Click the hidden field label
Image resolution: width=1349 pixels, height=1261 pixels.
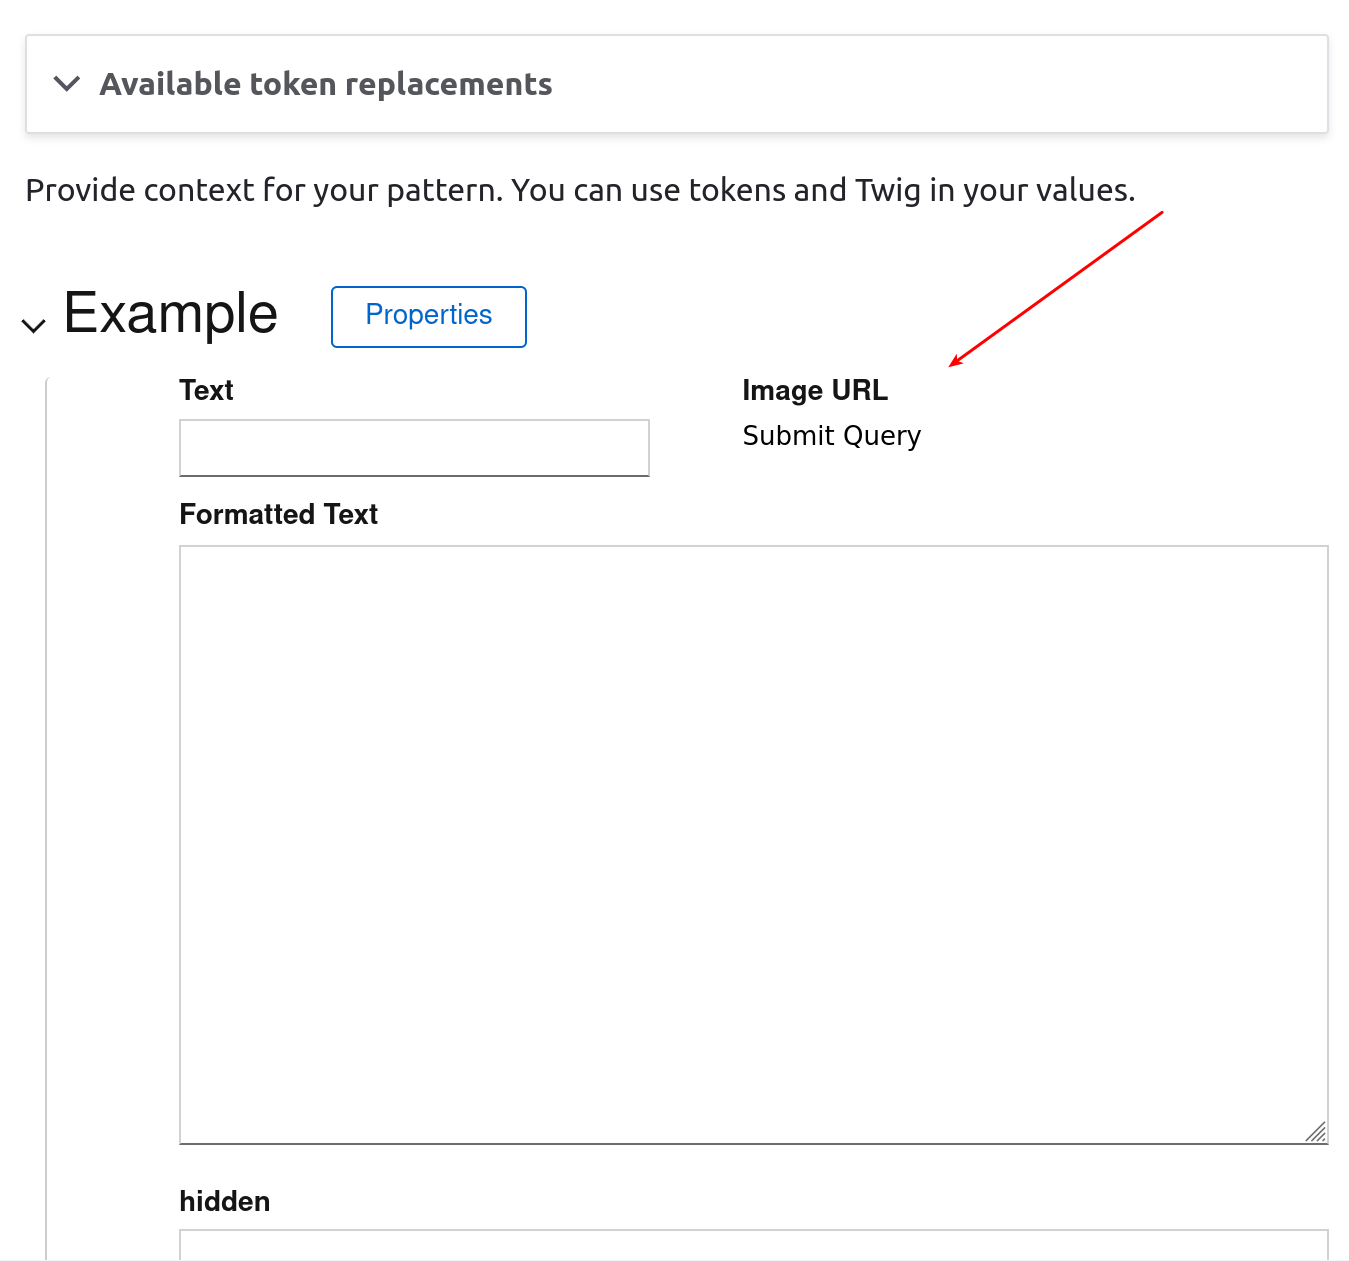224,1201
